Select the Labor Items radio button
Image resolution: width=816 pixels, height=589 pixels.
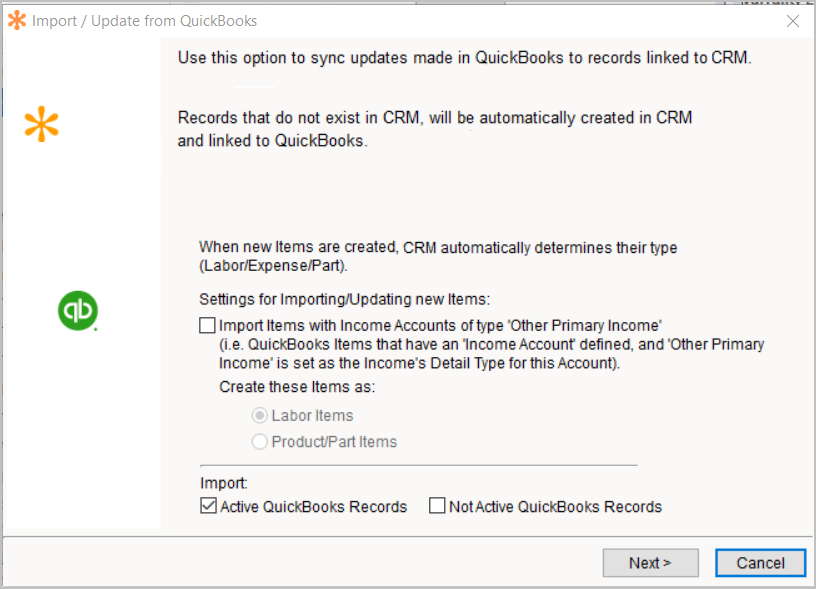point(260,415)
